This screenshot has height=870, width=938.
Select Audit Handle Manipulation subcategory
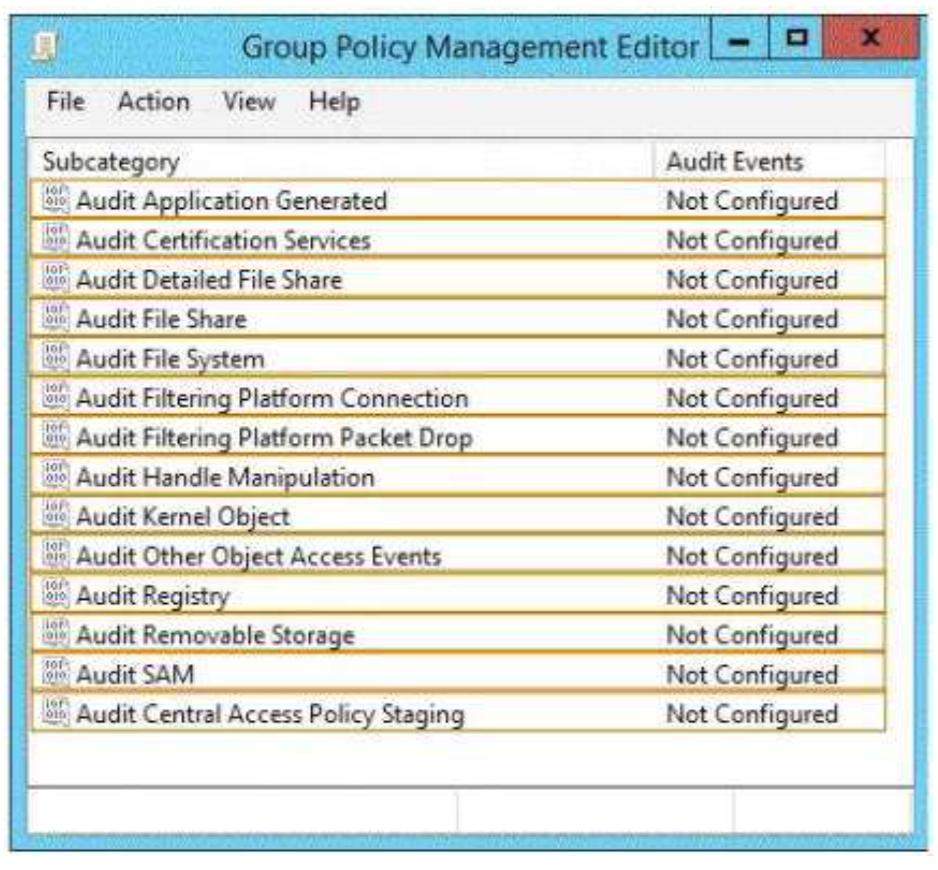point(225,477)
